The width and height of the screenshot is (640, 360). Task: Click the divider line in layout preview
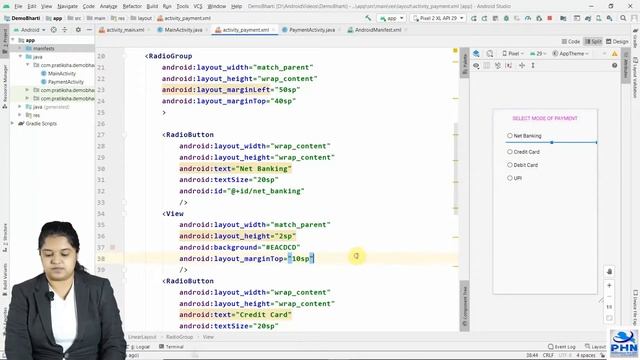pyautogui.click(x=551, y=142)
